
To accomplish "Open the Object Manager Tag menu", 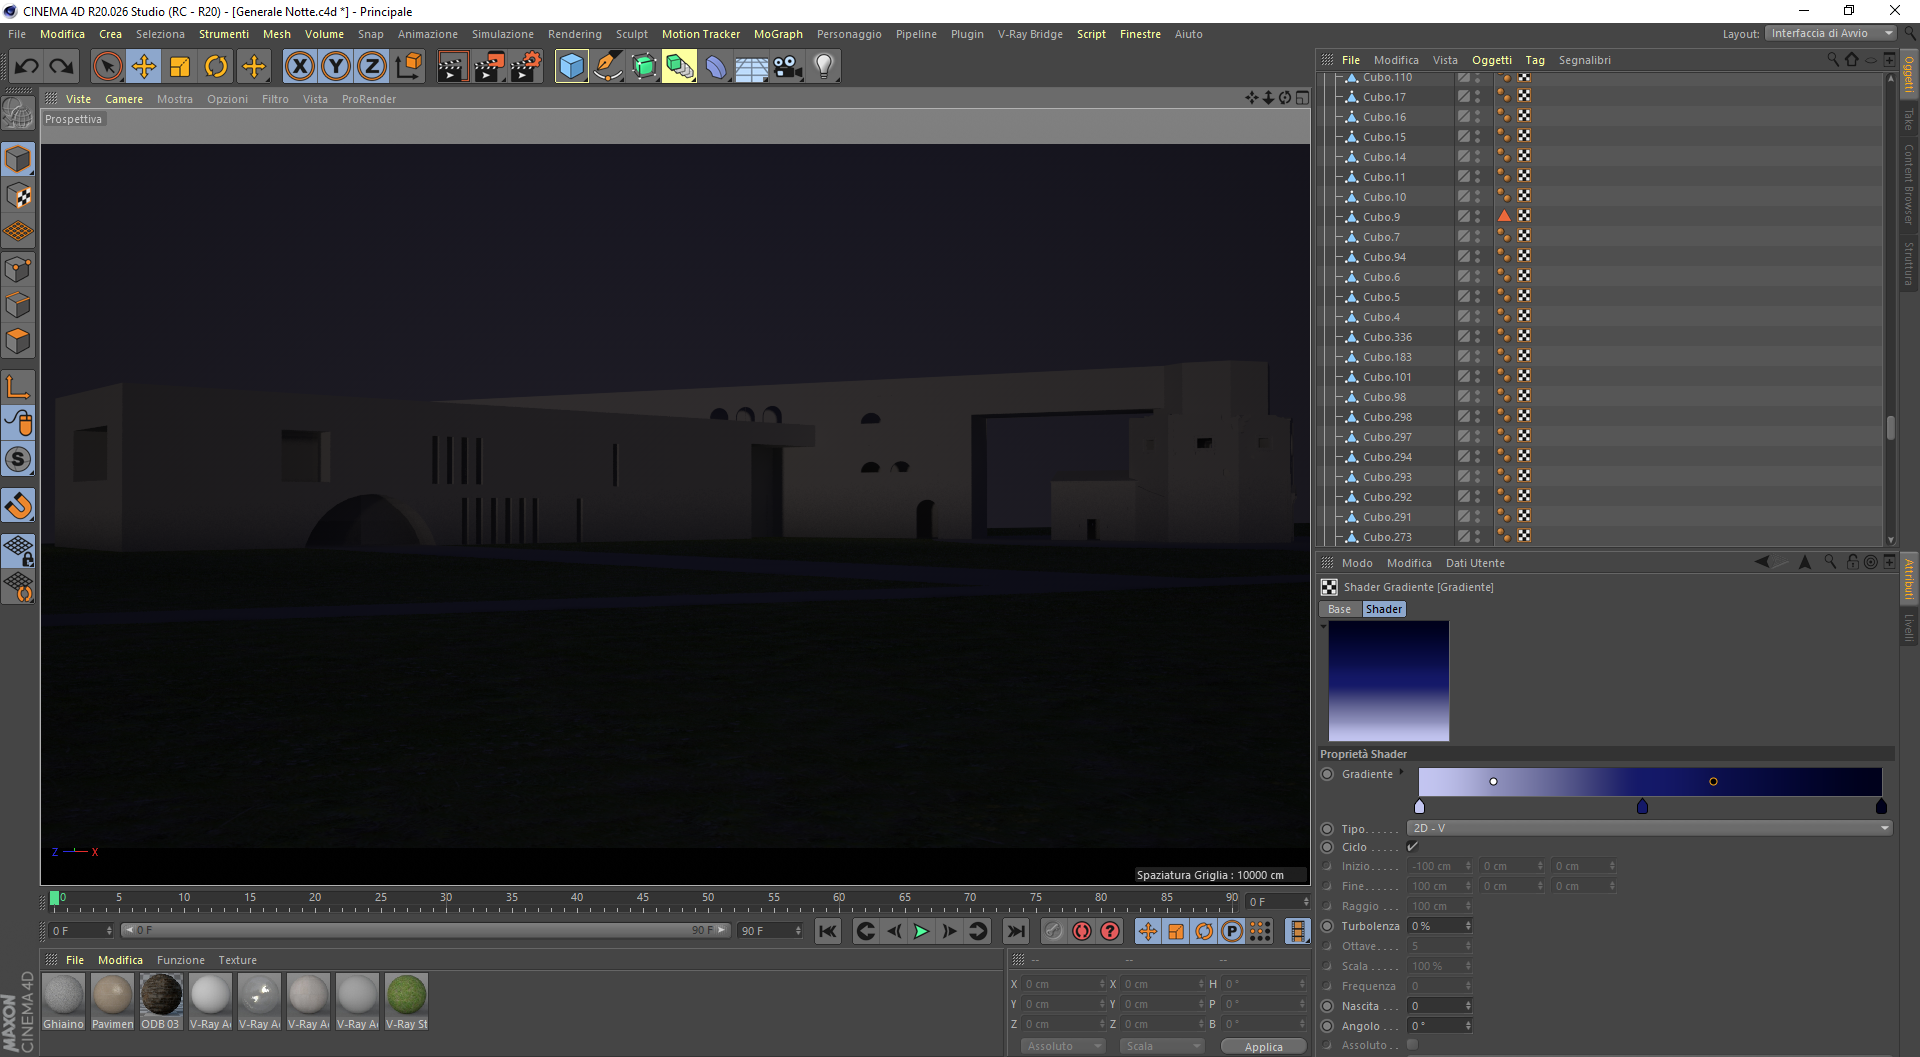I will click(x=1535, y=60).
